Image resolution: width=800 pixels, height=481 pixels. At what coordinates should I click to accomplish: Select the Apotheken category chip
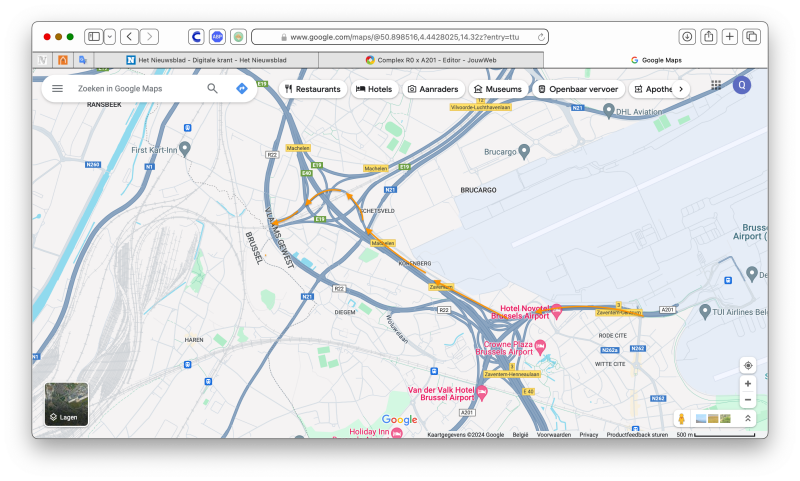point(652,89)
